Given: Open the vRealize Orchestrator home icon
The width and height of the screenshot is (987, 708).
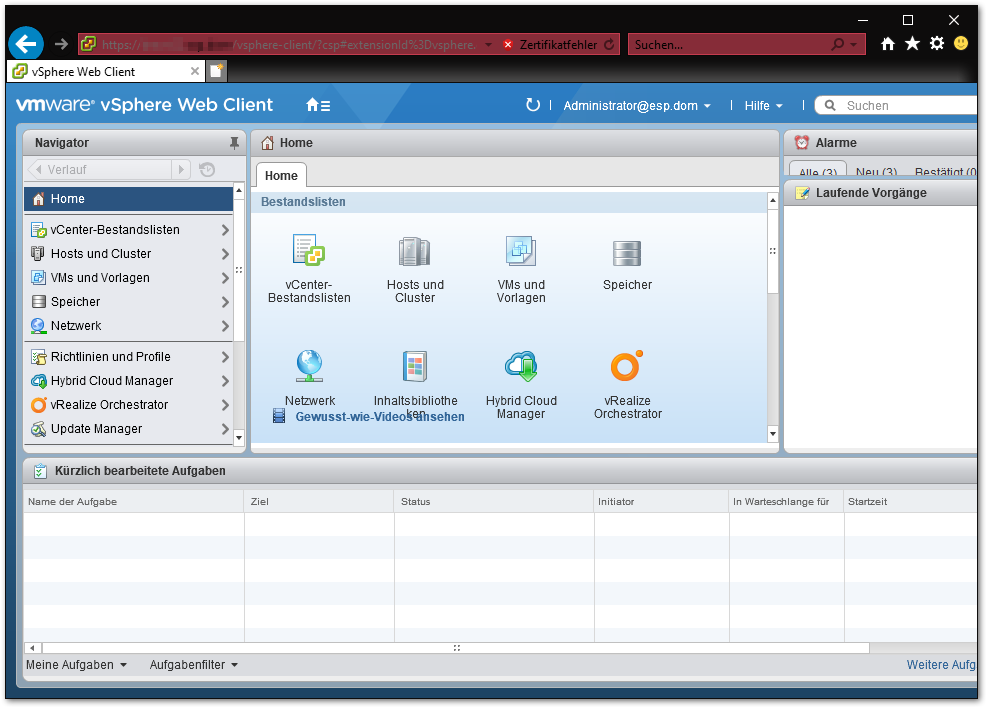Looking at the screenshot, I should pos(627,367).
